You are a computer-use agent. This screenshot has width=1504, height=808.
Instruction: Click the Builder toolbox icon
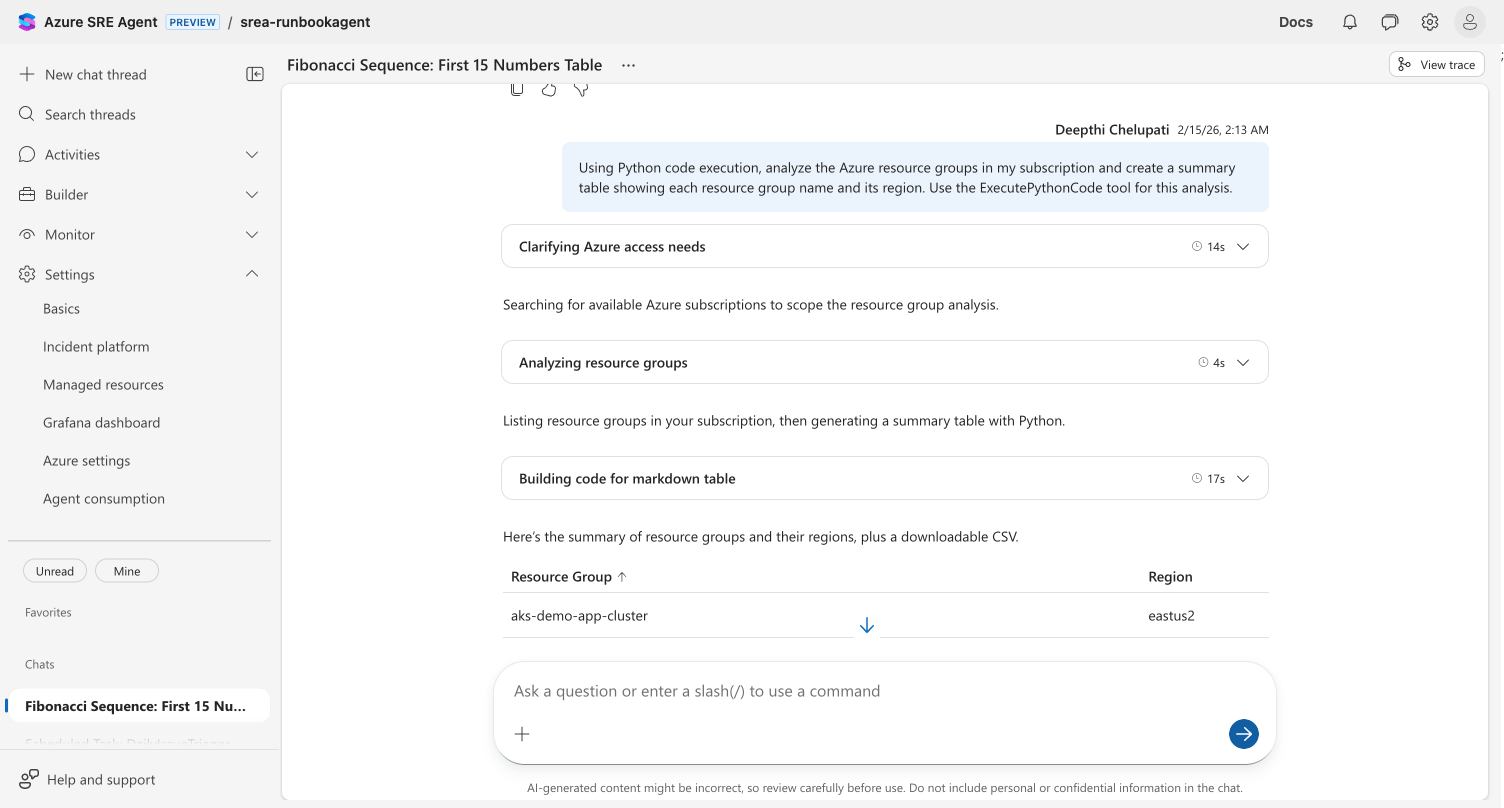[27, 194]
